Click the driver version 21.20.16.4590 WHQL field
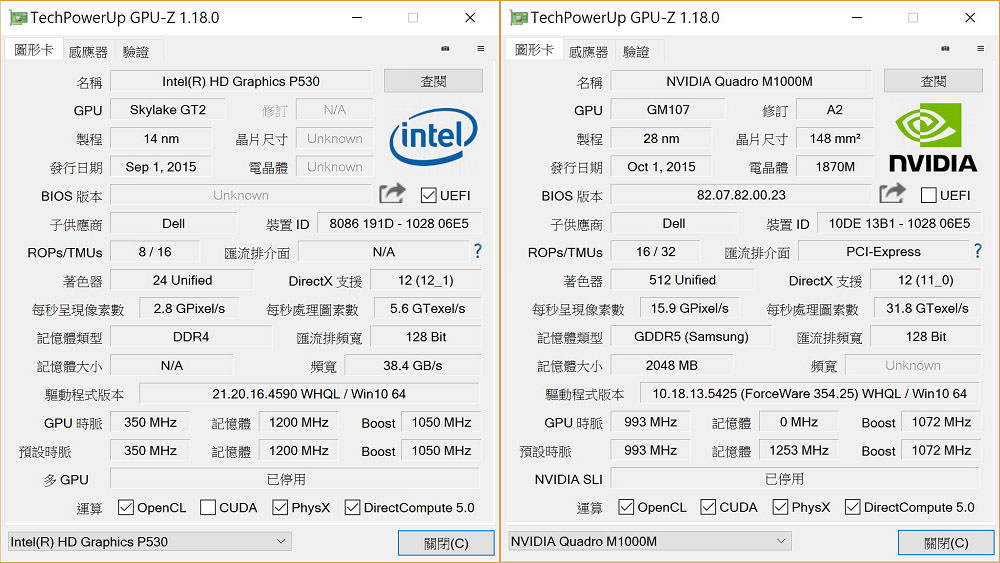Image resolution: width=1000 pixels, height=563 pixels. coord(309,394)
